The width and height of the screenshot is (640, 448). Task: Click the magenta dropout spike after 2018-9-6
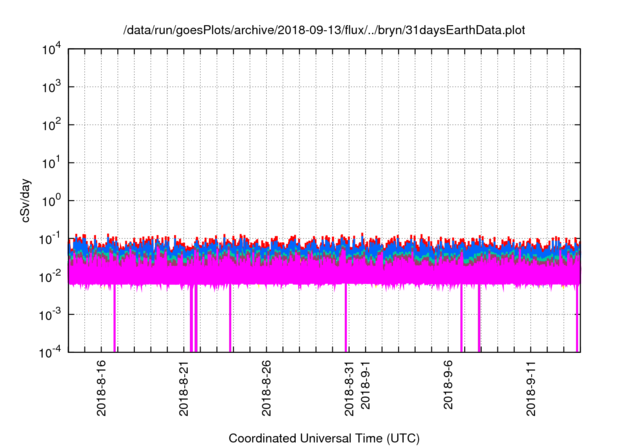(462, 318)
